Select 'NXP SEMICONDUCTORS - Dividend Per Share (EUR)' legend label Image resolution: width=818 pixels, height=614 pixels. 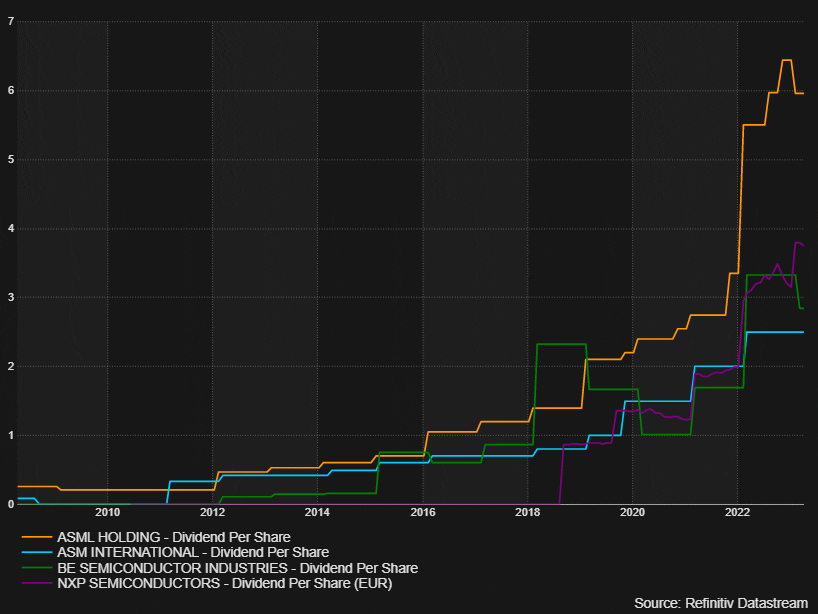pos(225,583)
